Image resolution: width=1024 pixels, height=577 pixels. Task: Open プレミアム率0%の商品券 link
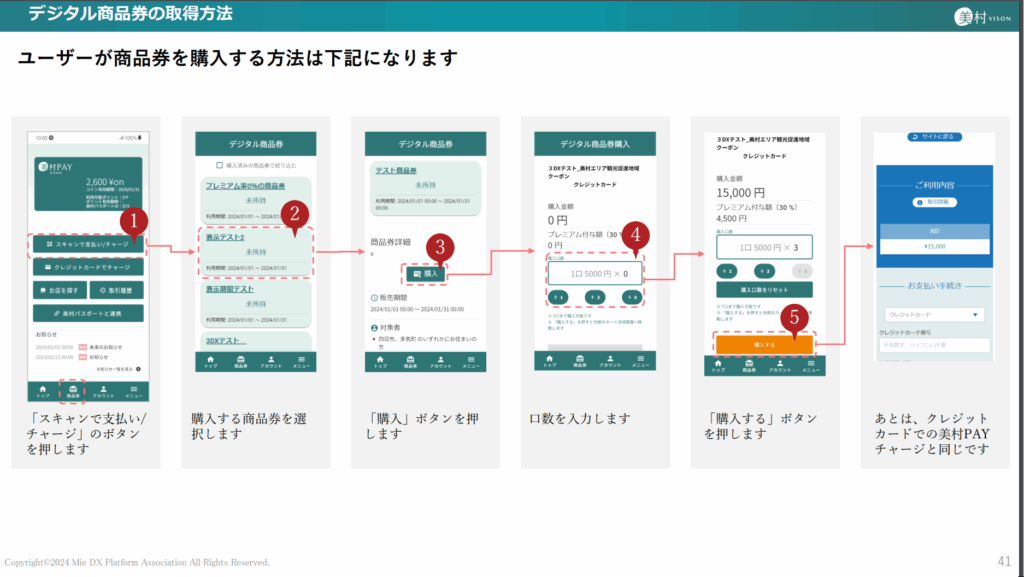click(245, 187)
